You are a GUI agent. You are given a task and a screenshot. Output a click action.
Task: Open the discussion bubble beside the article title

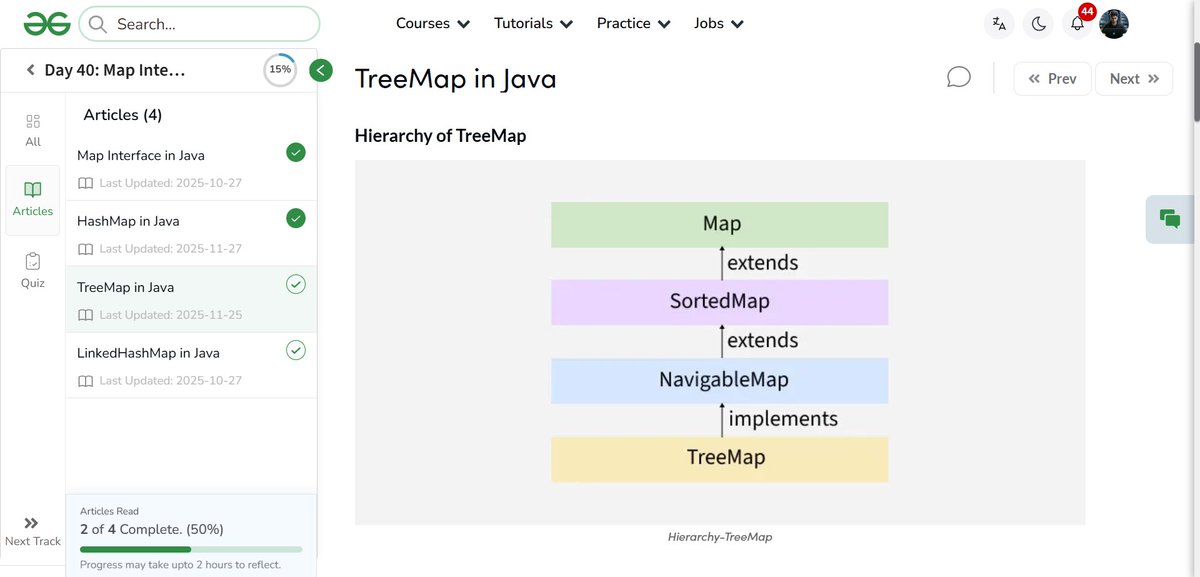958,76
